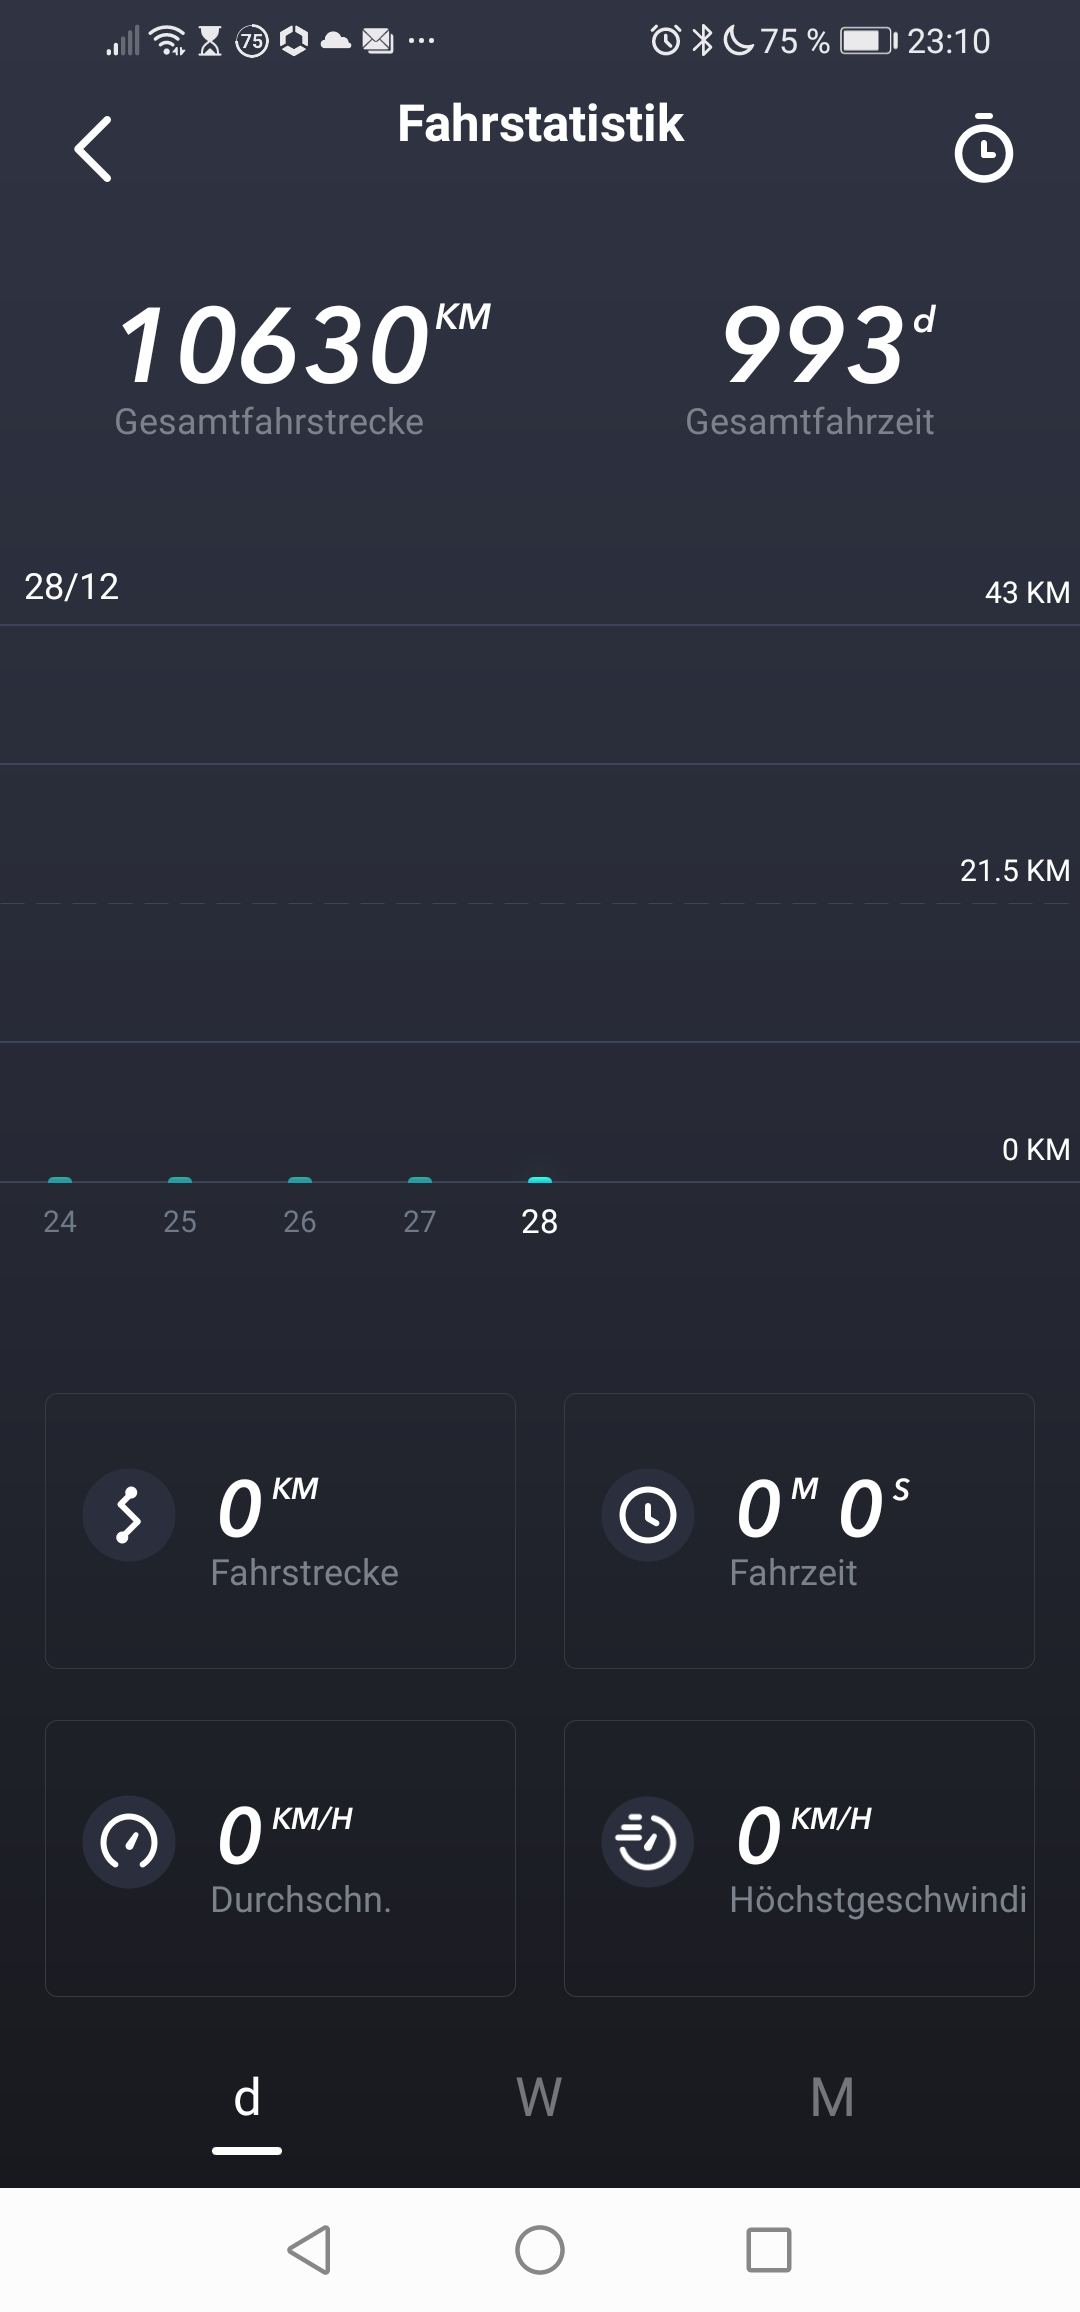Switch to the daily 'd' tab

click(x=247, y=2098)
